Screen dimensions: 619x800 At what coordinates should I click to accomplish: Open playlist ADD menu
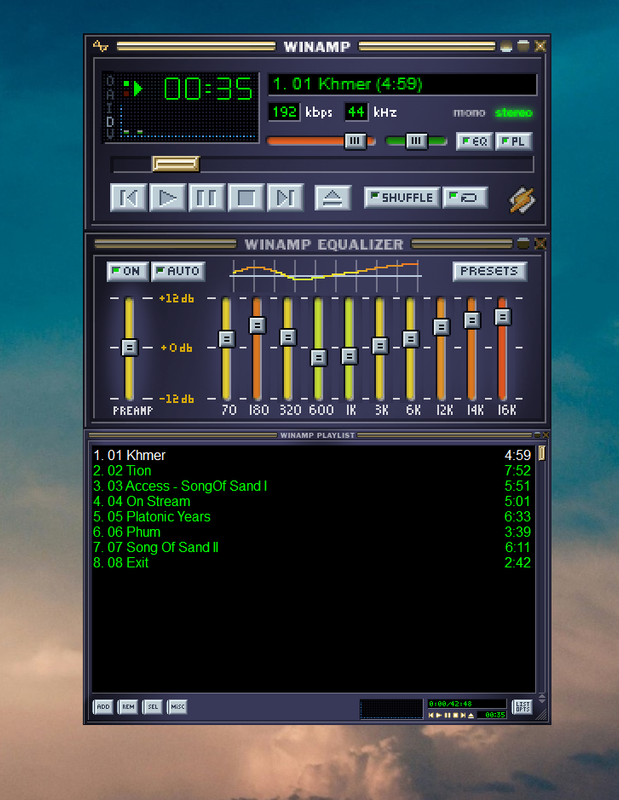[103, 707]
